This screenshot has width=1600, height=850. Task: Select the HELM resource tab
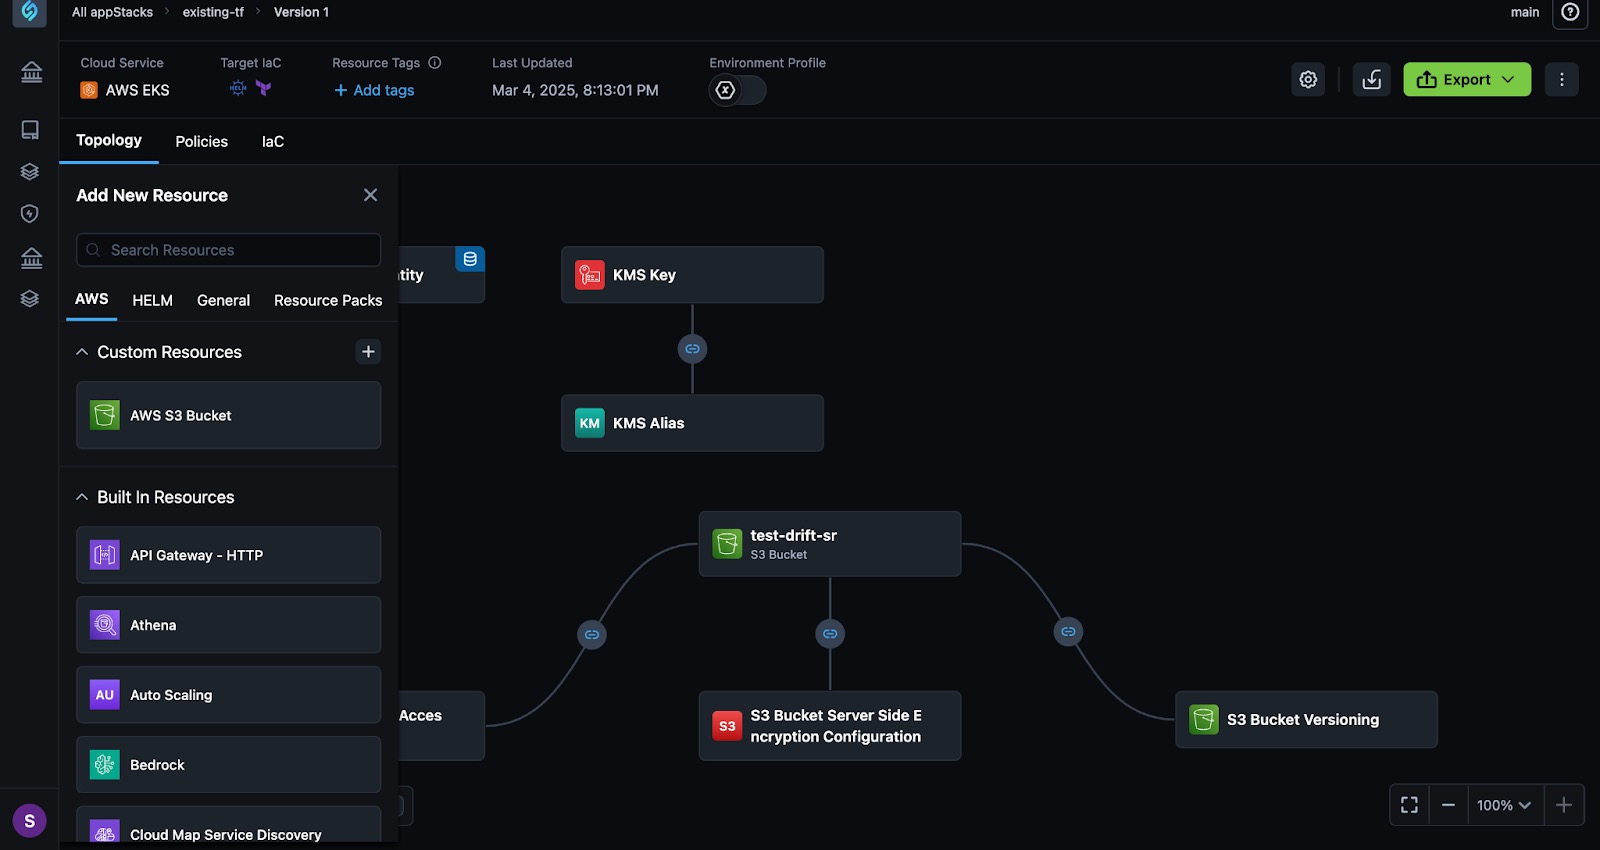[x=152, y=300]
